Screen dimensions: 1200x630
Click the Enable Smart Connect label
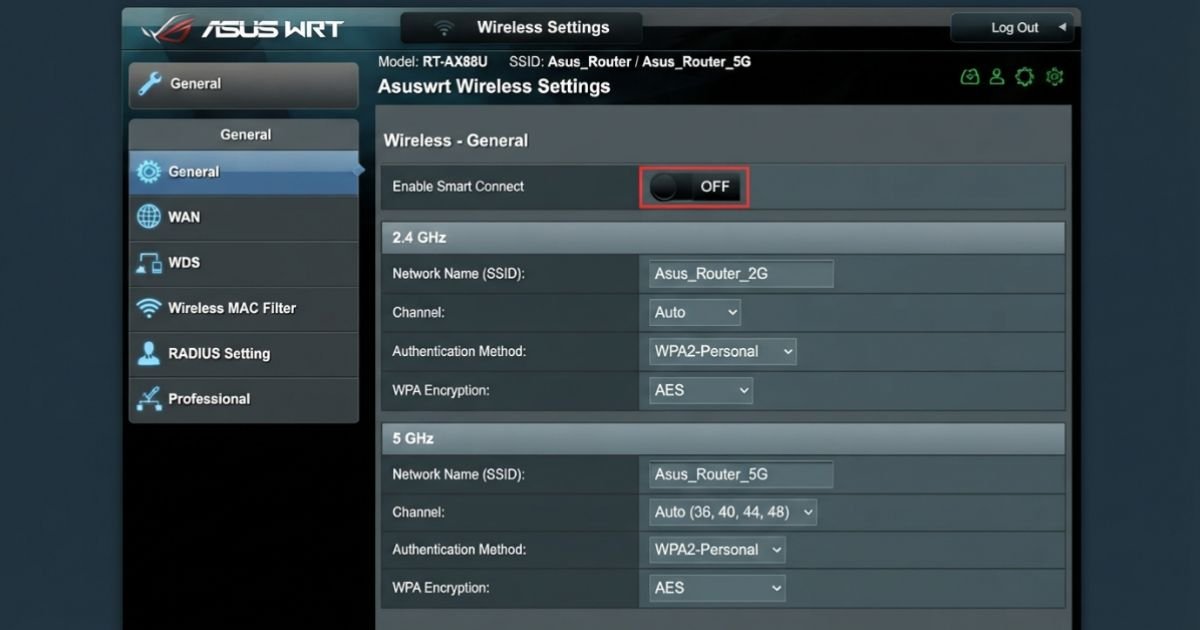[458, 187]
